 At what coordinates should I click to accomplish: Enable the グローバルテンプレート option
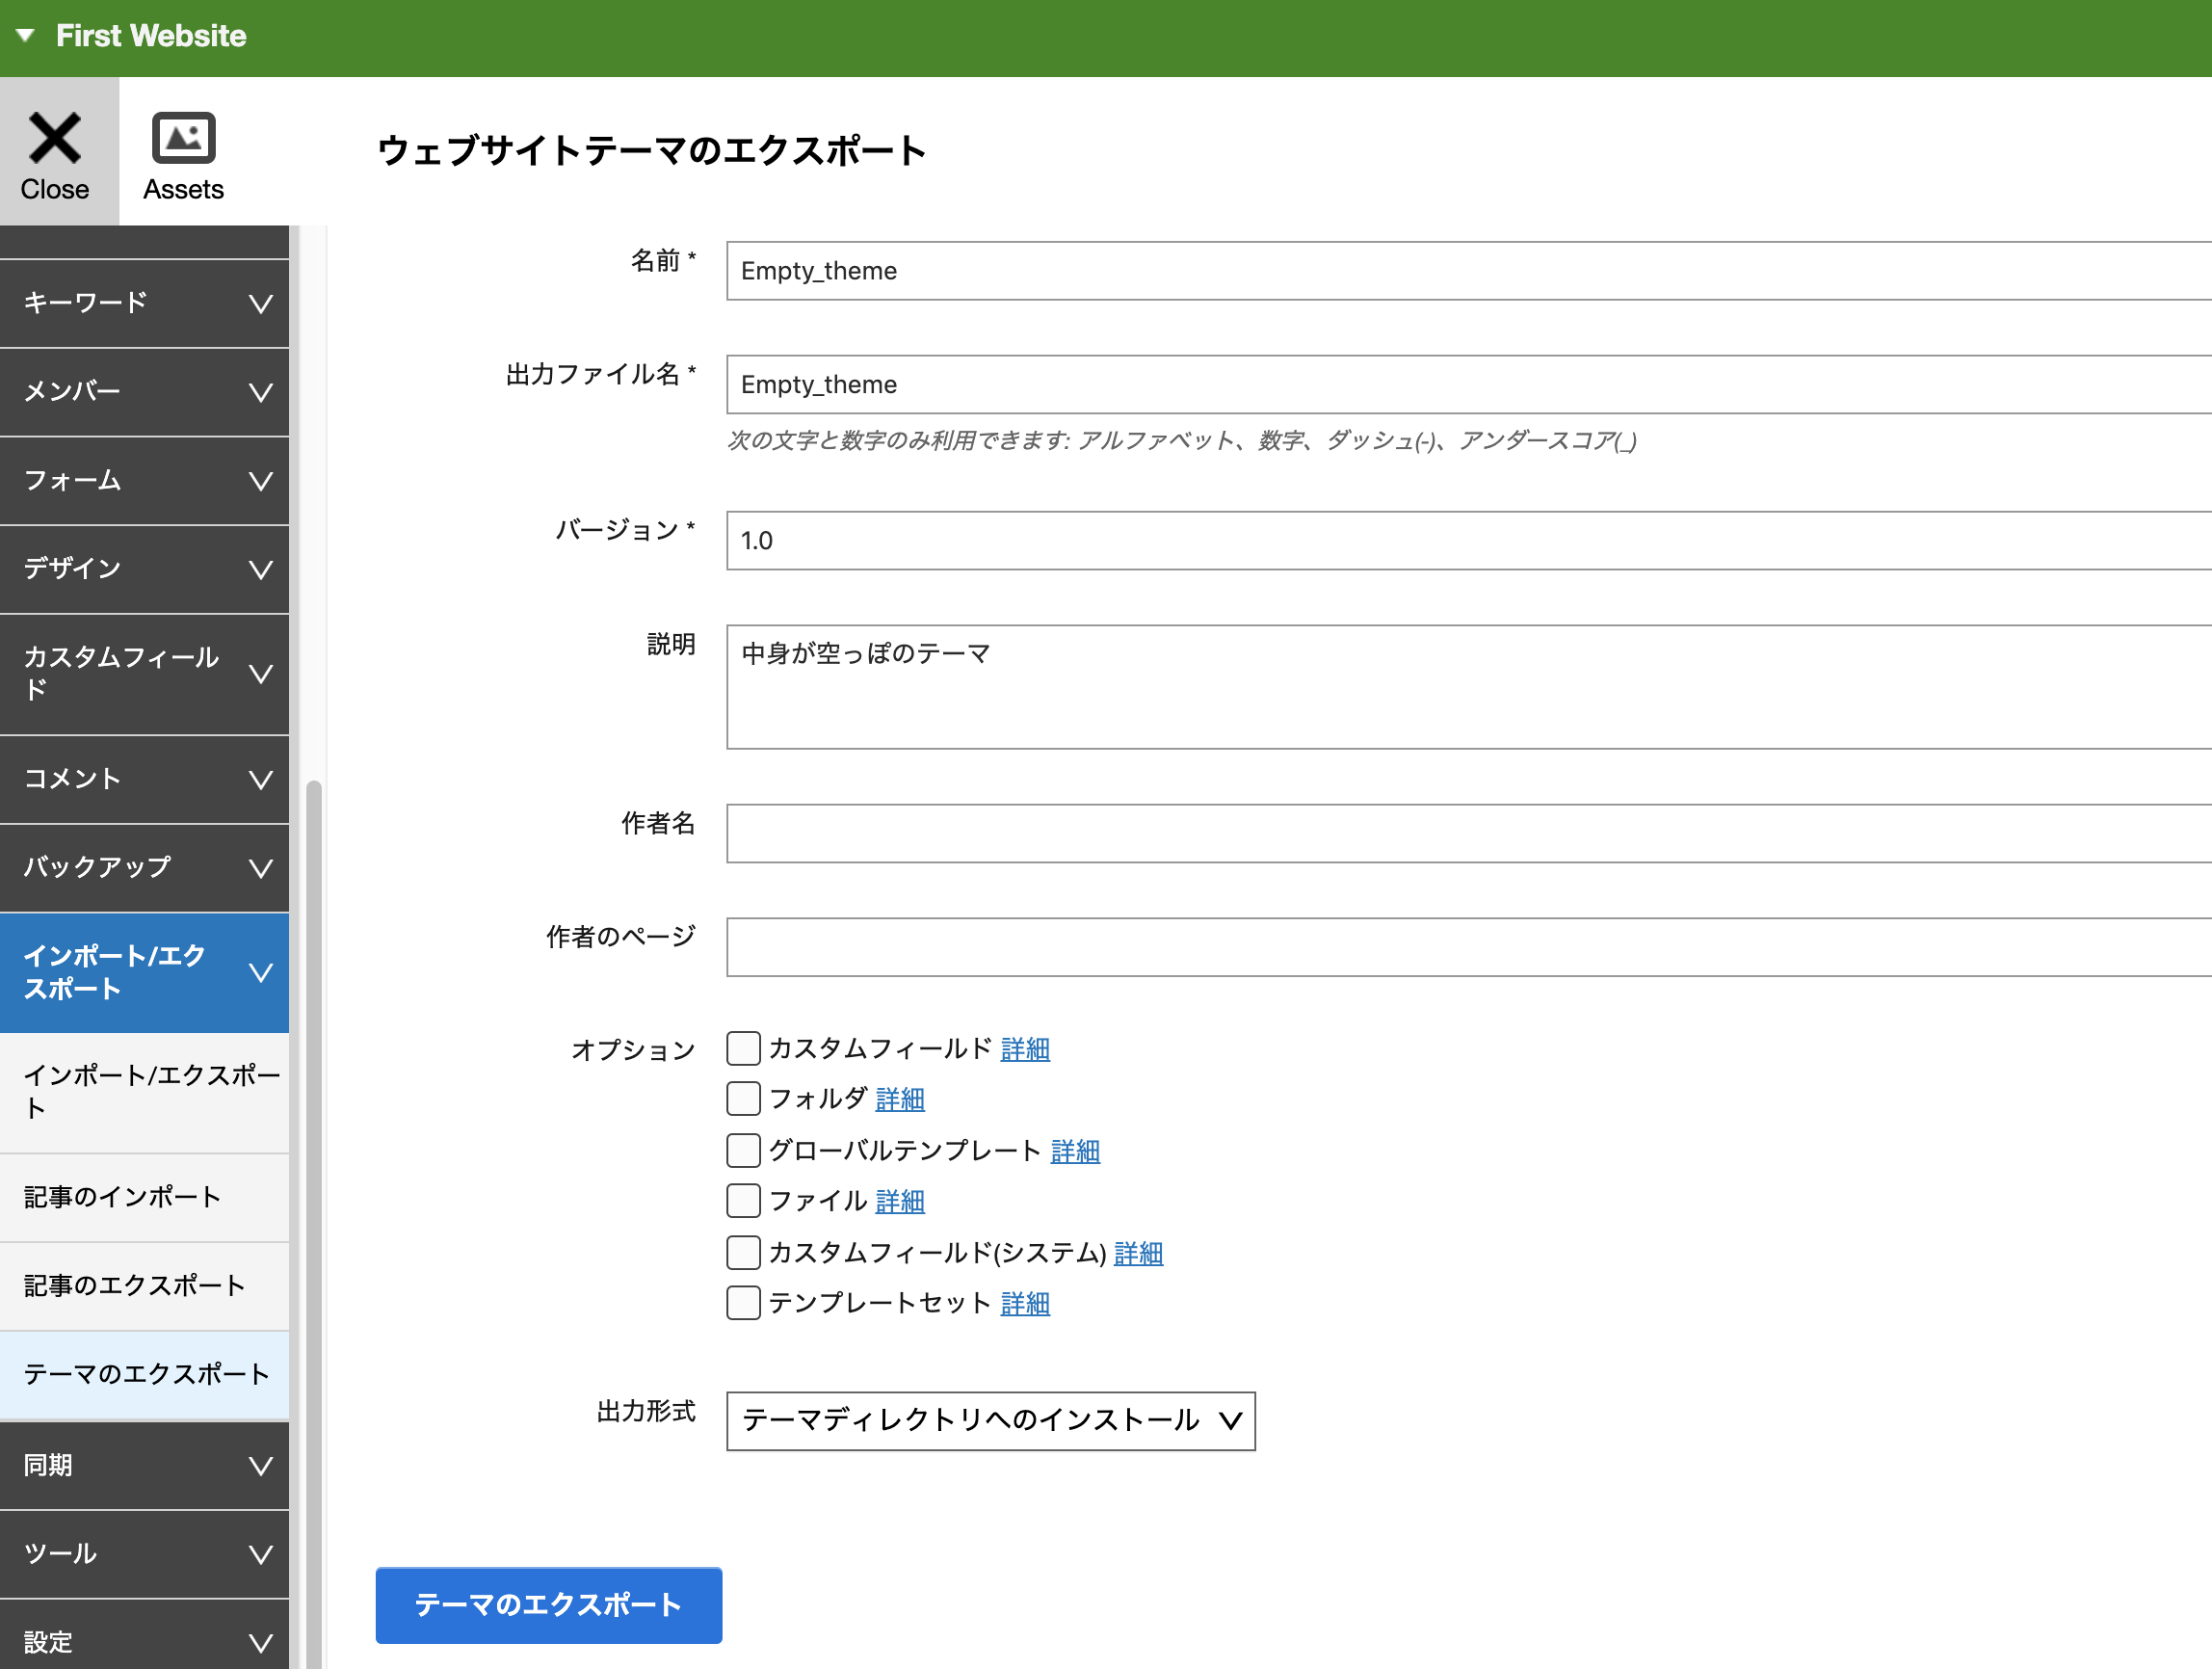pos(743,1150)
